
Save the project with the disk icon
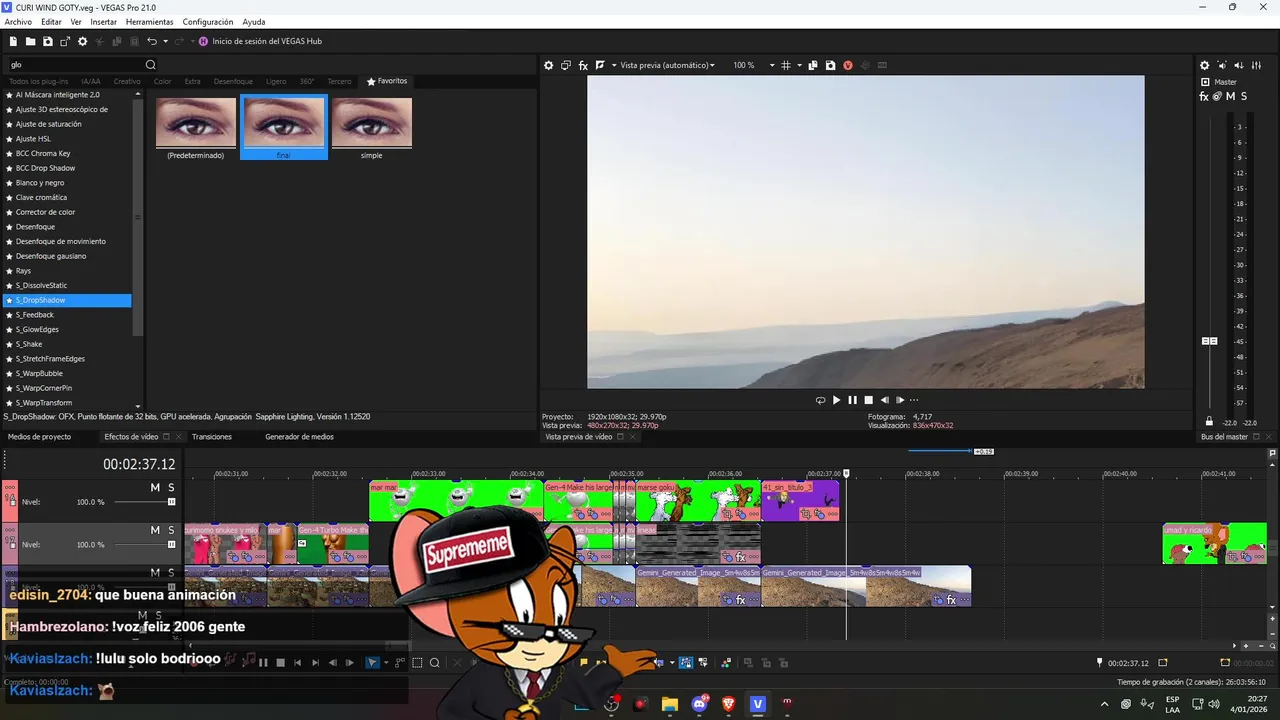(x=48, y=41)
